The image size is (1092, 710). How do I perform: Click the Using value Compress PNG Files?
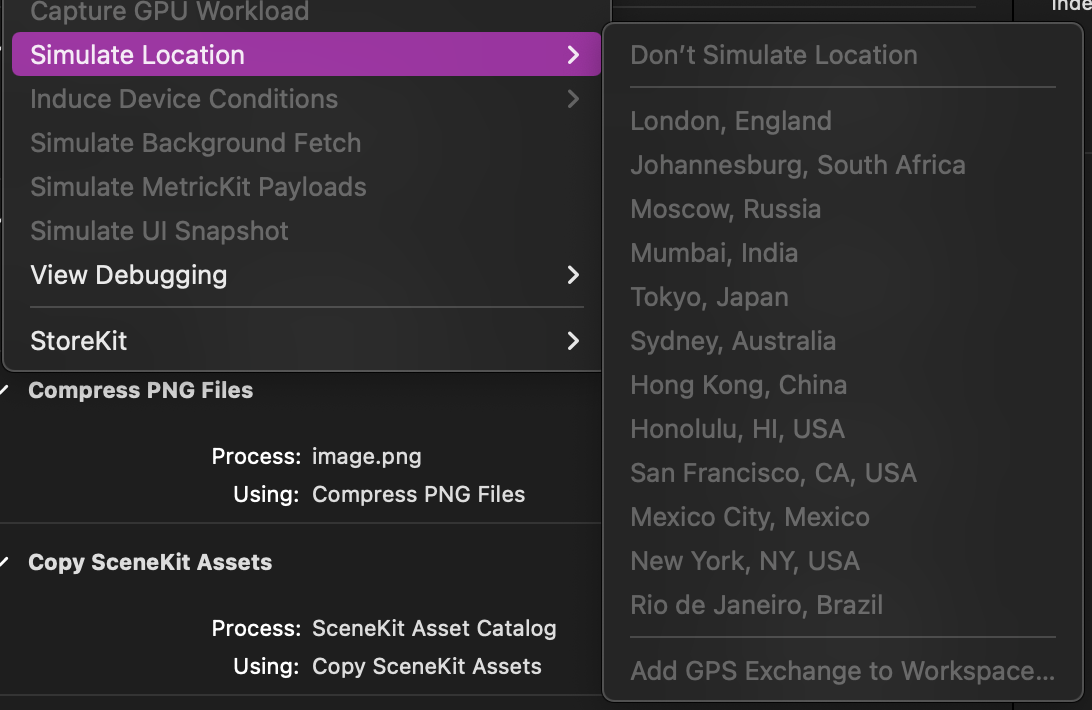(419, 494)
